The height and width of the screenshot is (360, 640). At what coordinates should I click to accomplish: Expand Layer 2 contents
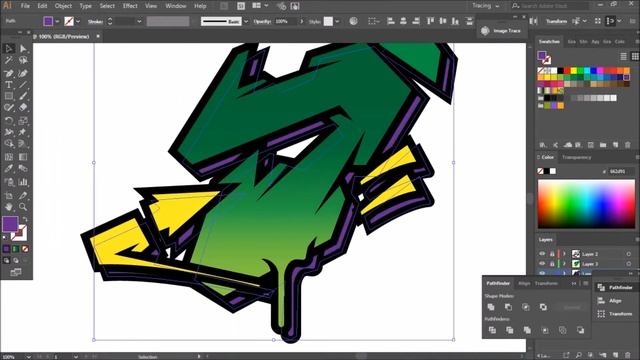coord(564,254)
